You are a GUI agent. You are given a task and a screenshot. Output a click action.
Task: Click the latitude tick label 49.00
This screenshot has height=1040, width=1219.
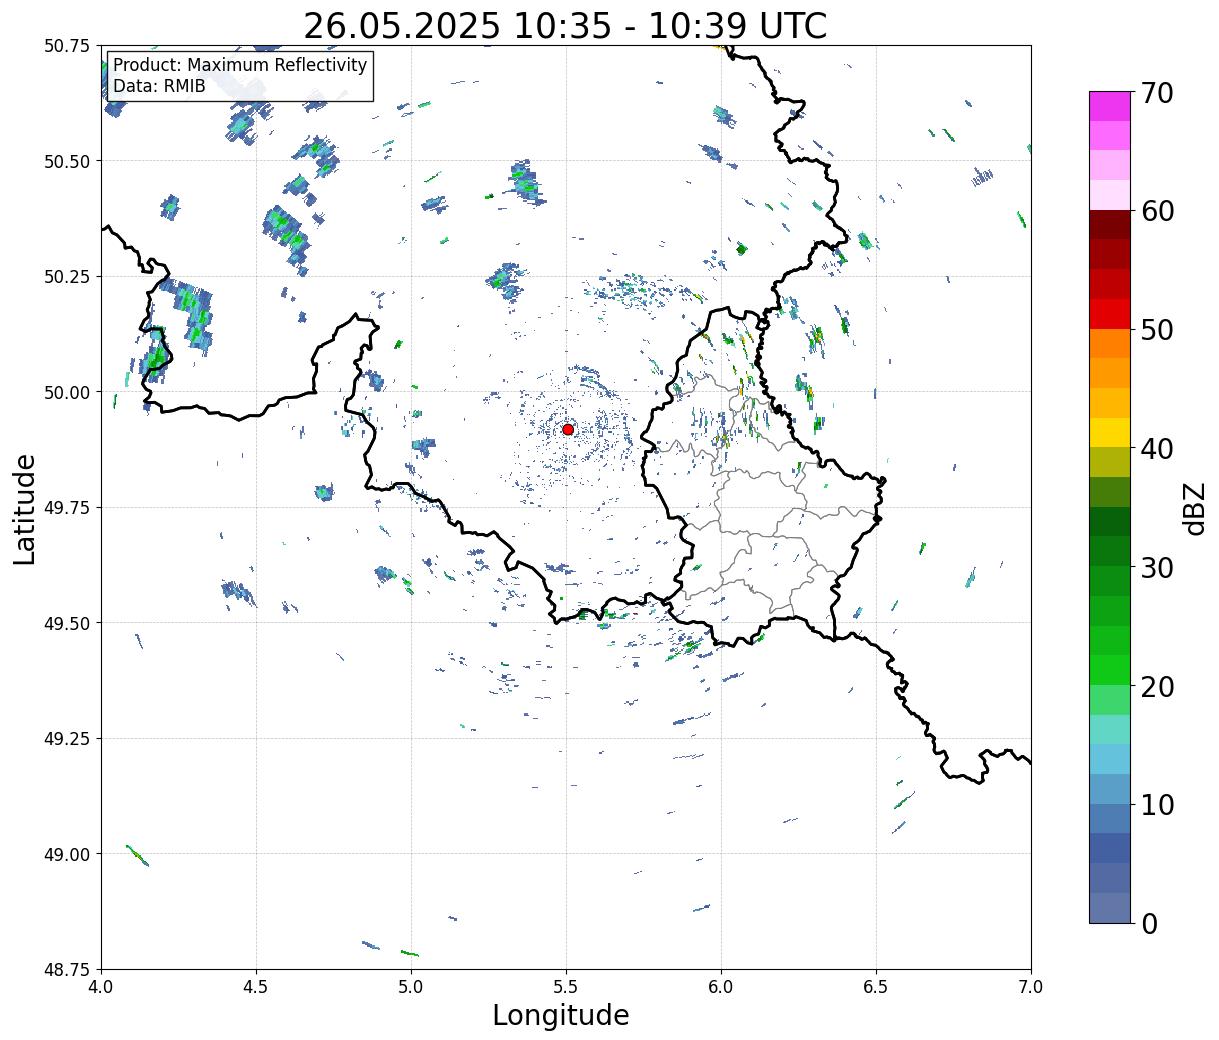67,854
